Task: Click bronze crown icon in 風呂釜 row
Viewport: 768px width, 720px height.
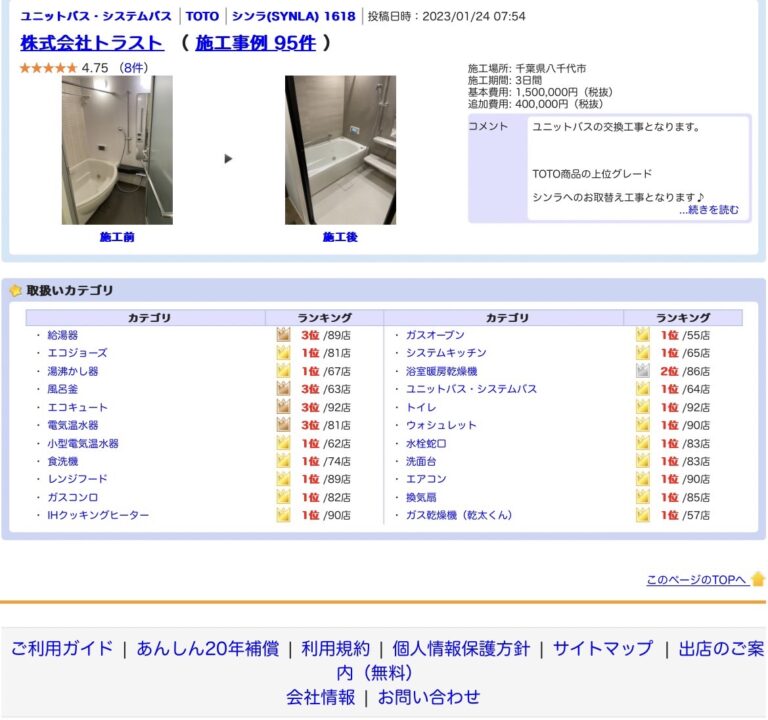Action: coord(284,388)
